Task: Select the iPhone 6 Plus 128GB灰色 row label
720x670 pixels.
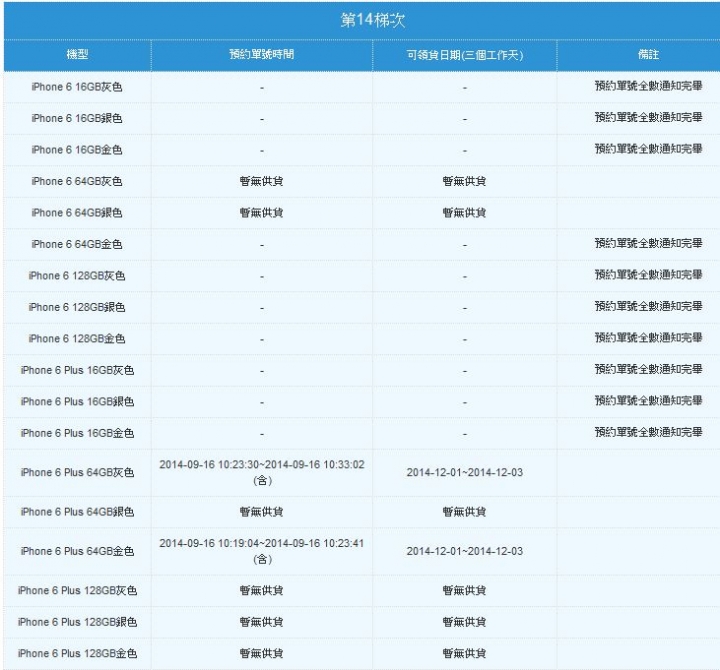Action: 77,590
